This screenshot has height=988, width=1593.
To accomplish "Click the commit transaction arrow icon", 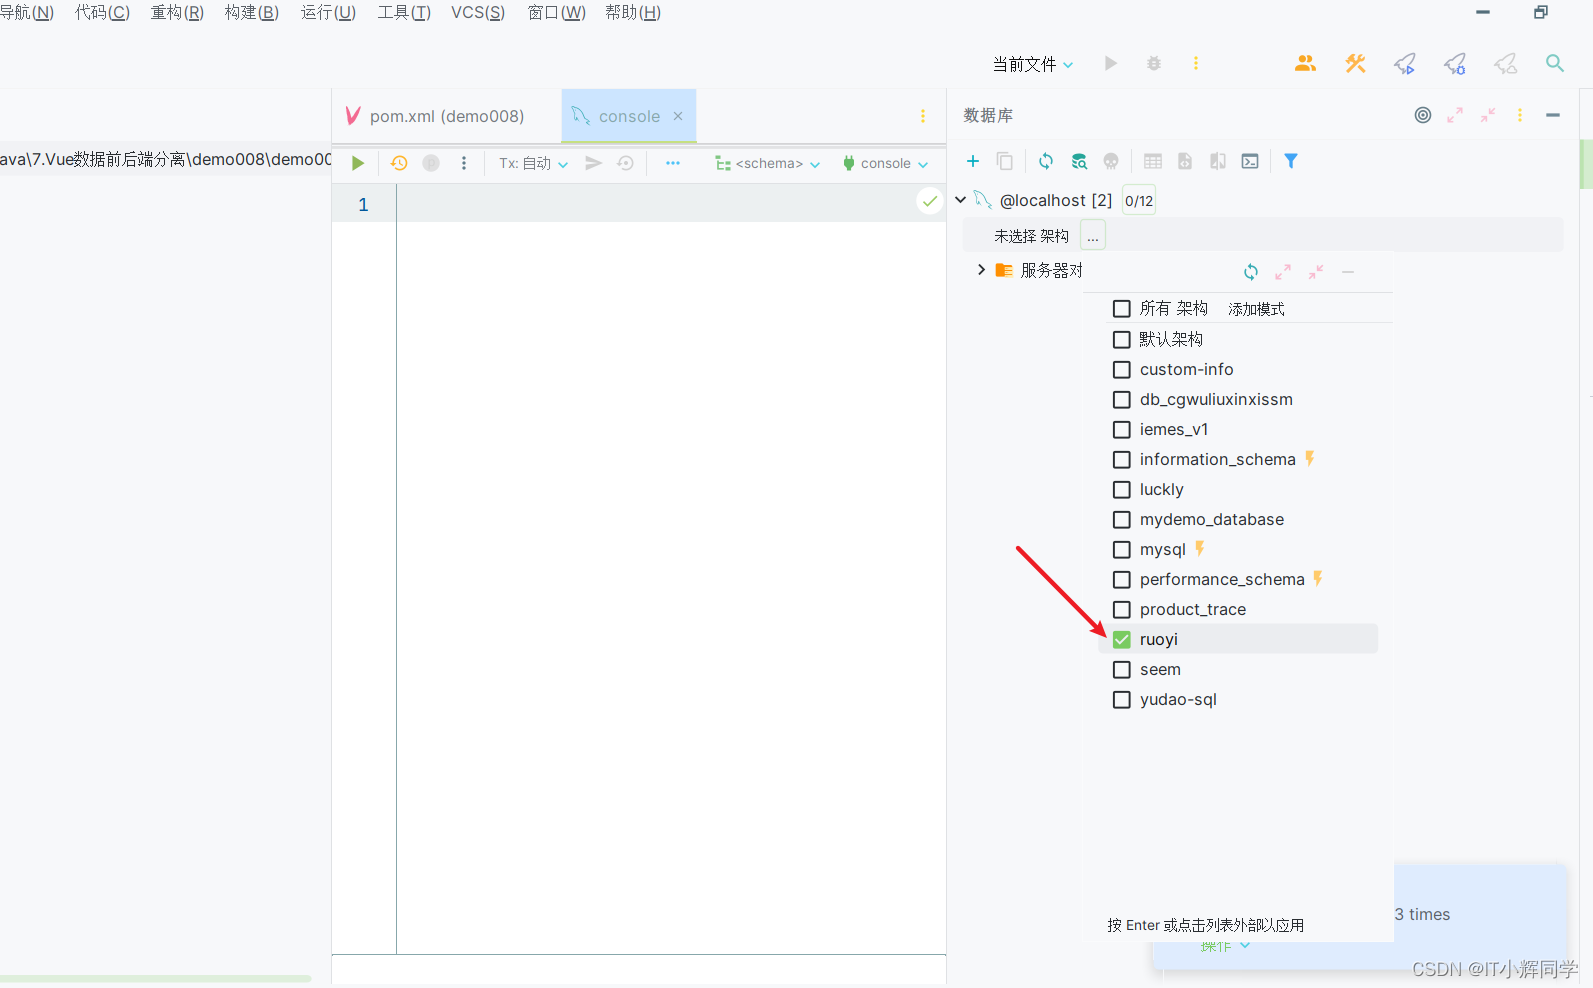I will coord(594,163).
